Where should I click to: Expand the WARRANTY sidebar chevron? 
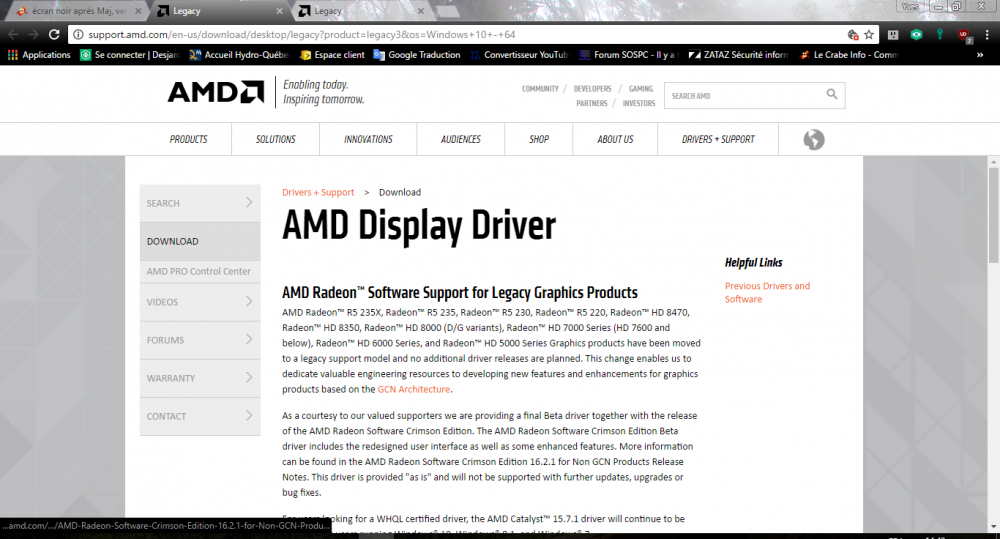click(x=249, y=377)
